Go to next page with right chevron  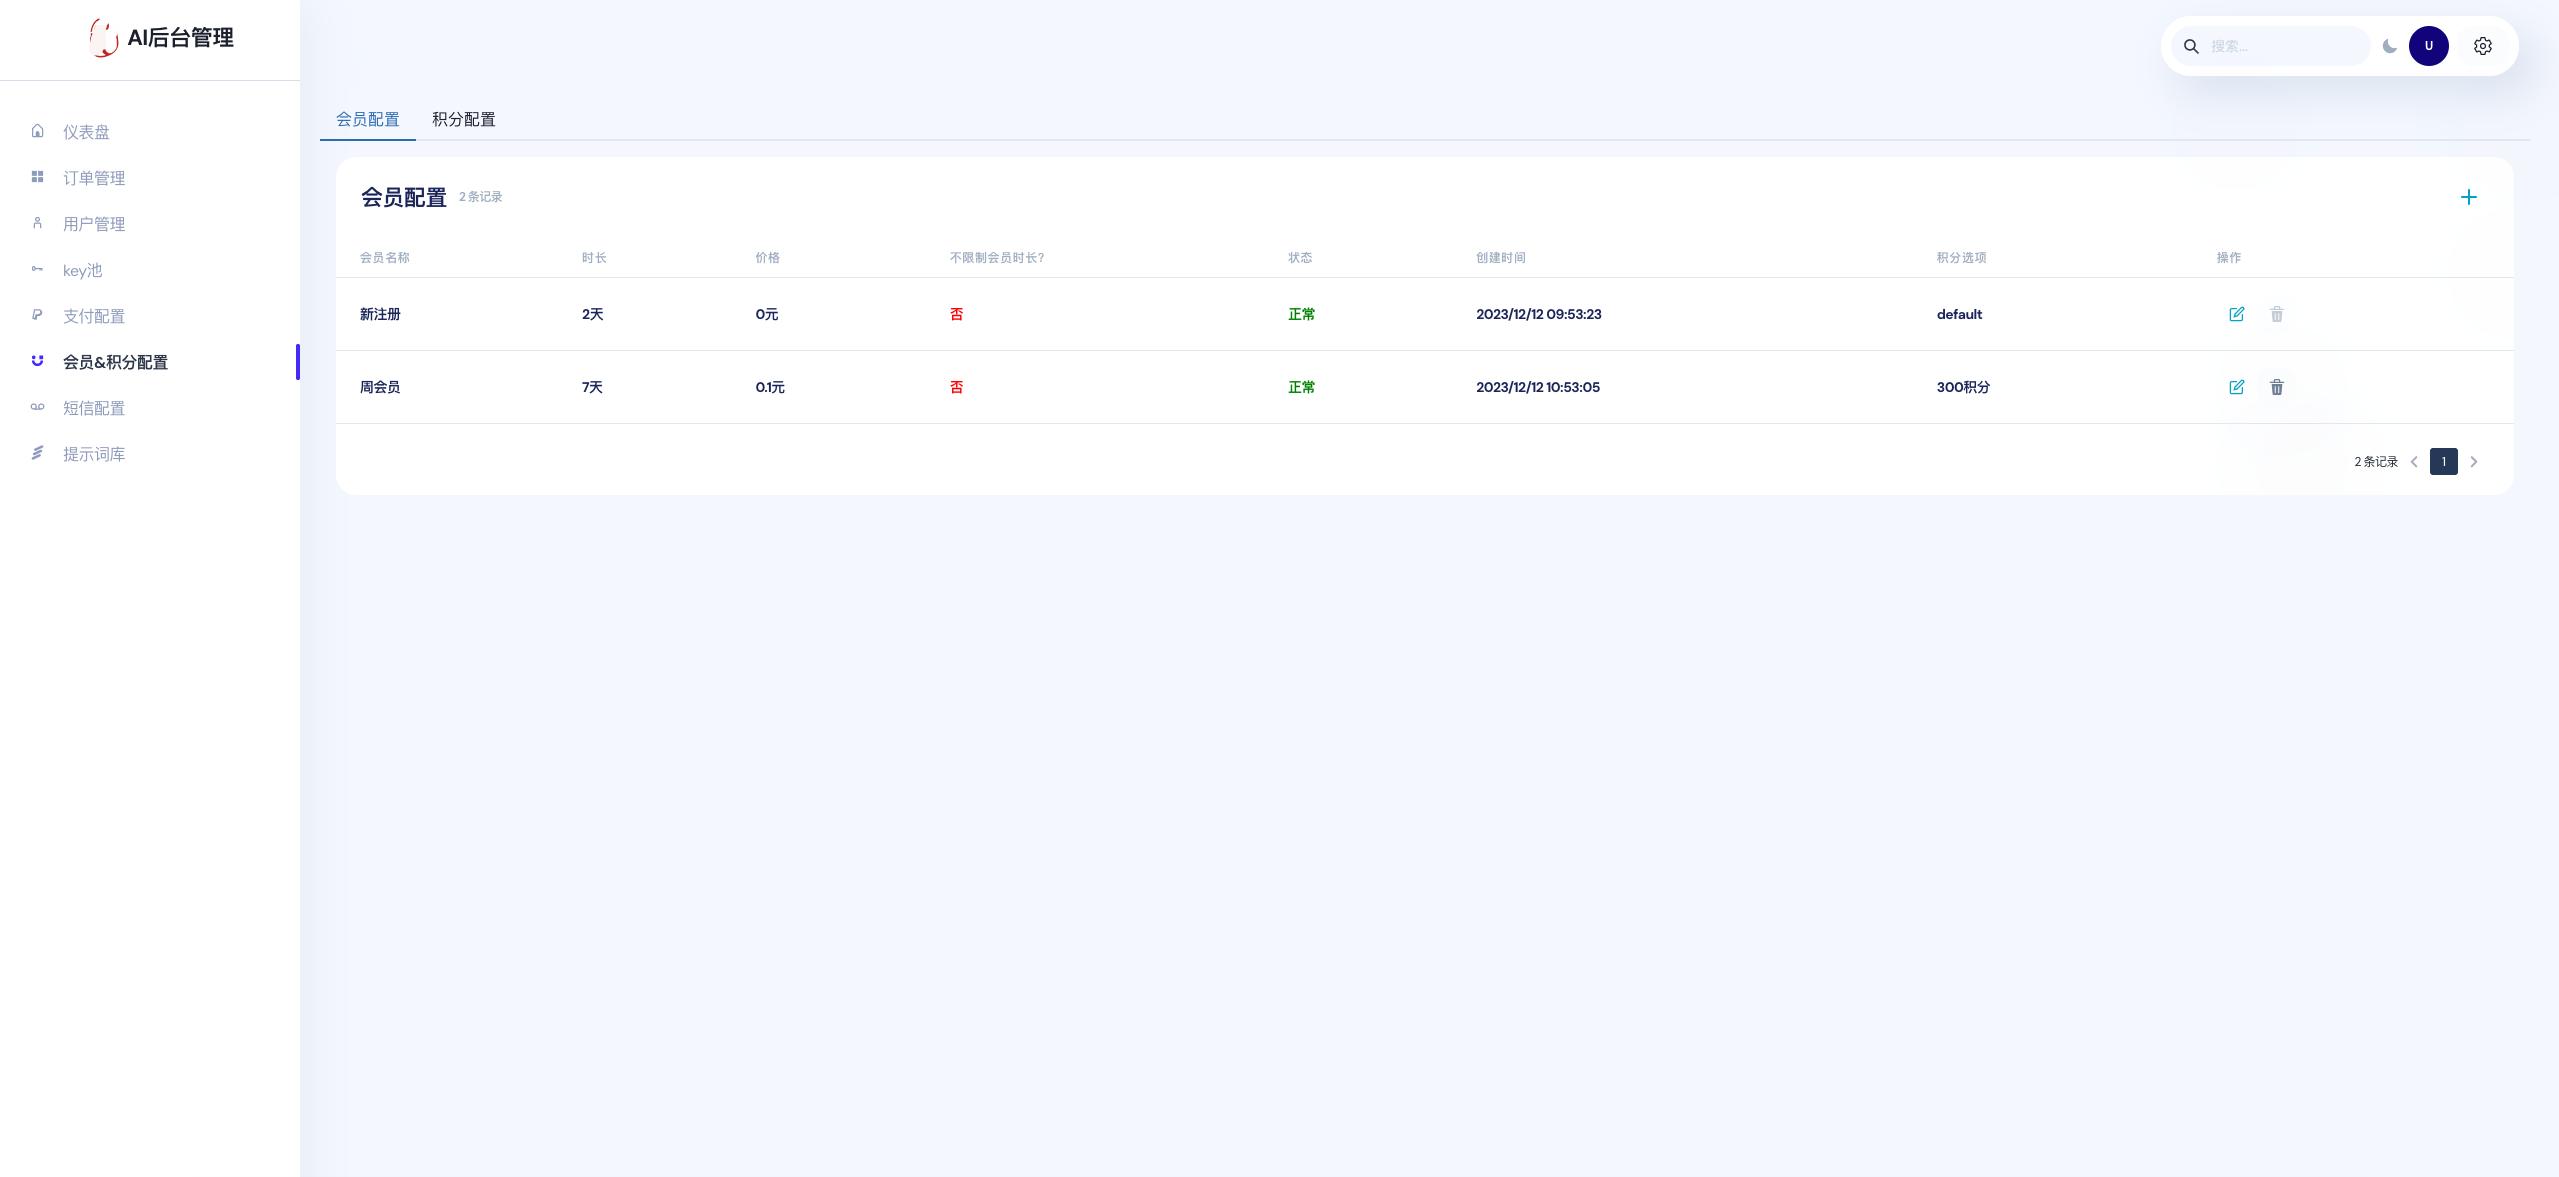[2474, 462]
